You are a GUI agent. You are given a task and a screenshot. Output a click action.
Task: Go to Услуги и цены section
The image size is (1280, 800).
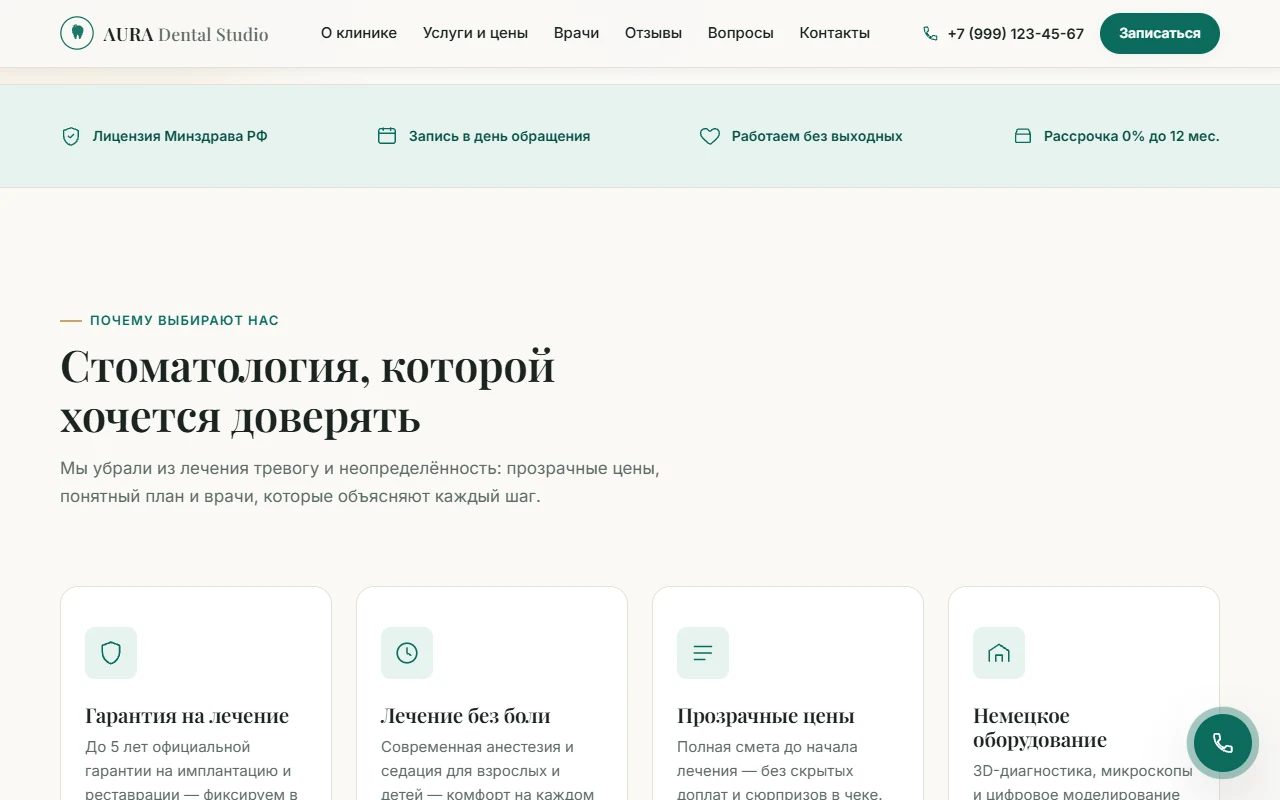475,33
